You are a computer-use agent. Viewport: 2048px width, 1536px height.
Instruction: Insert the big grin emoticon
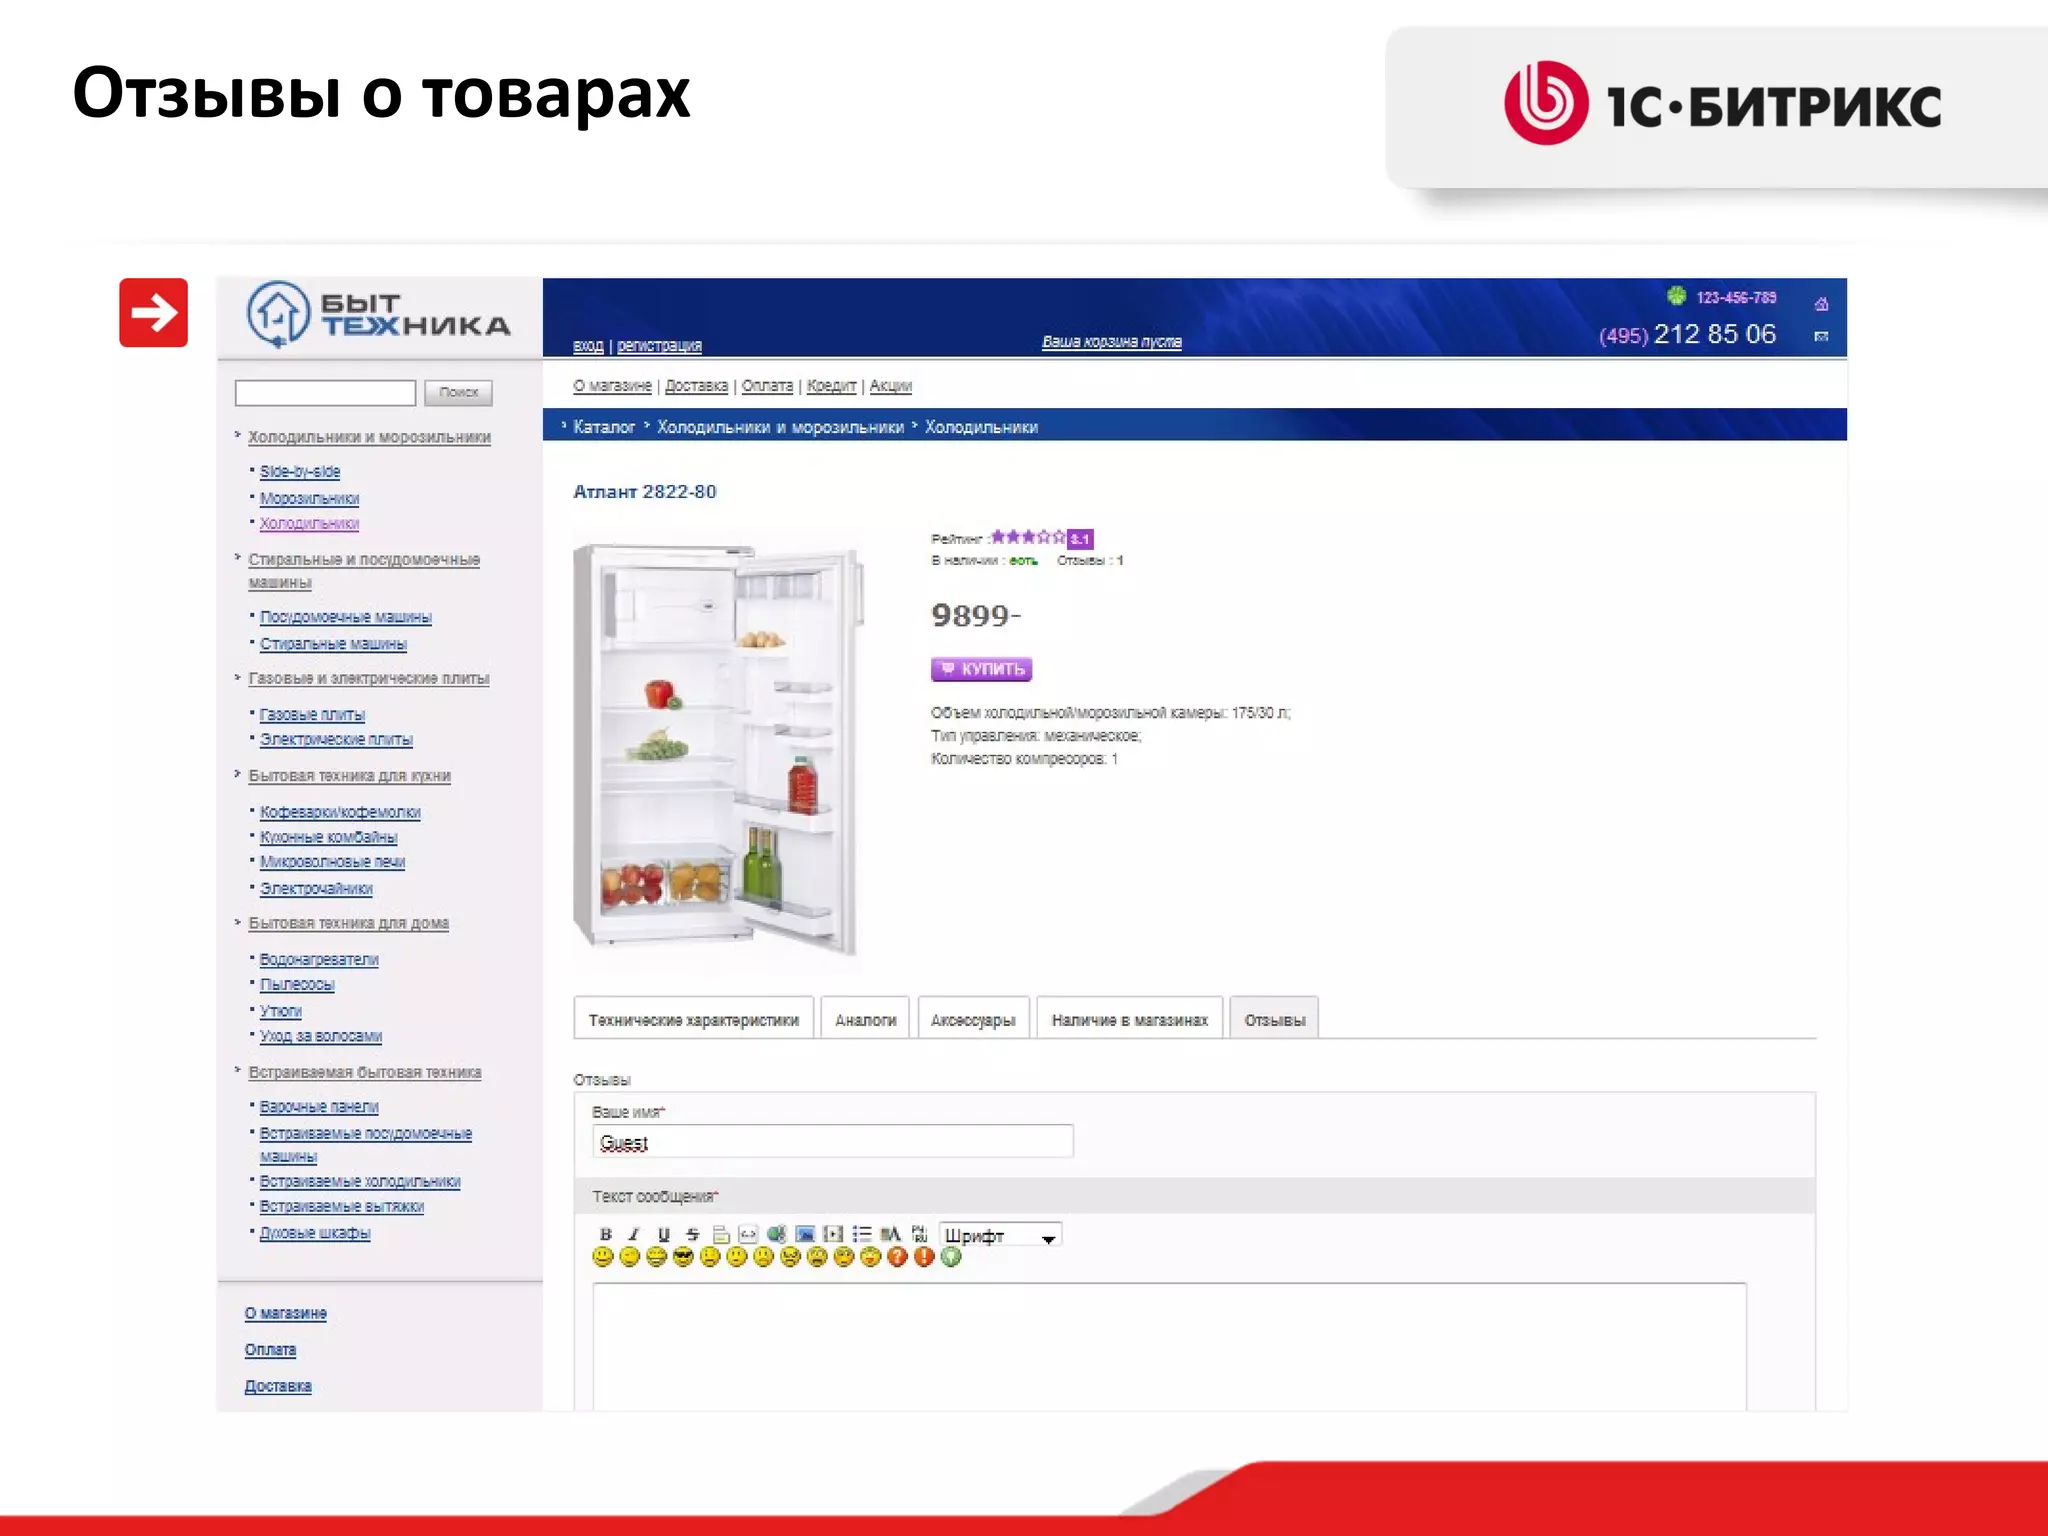[x=656, y=1257]
